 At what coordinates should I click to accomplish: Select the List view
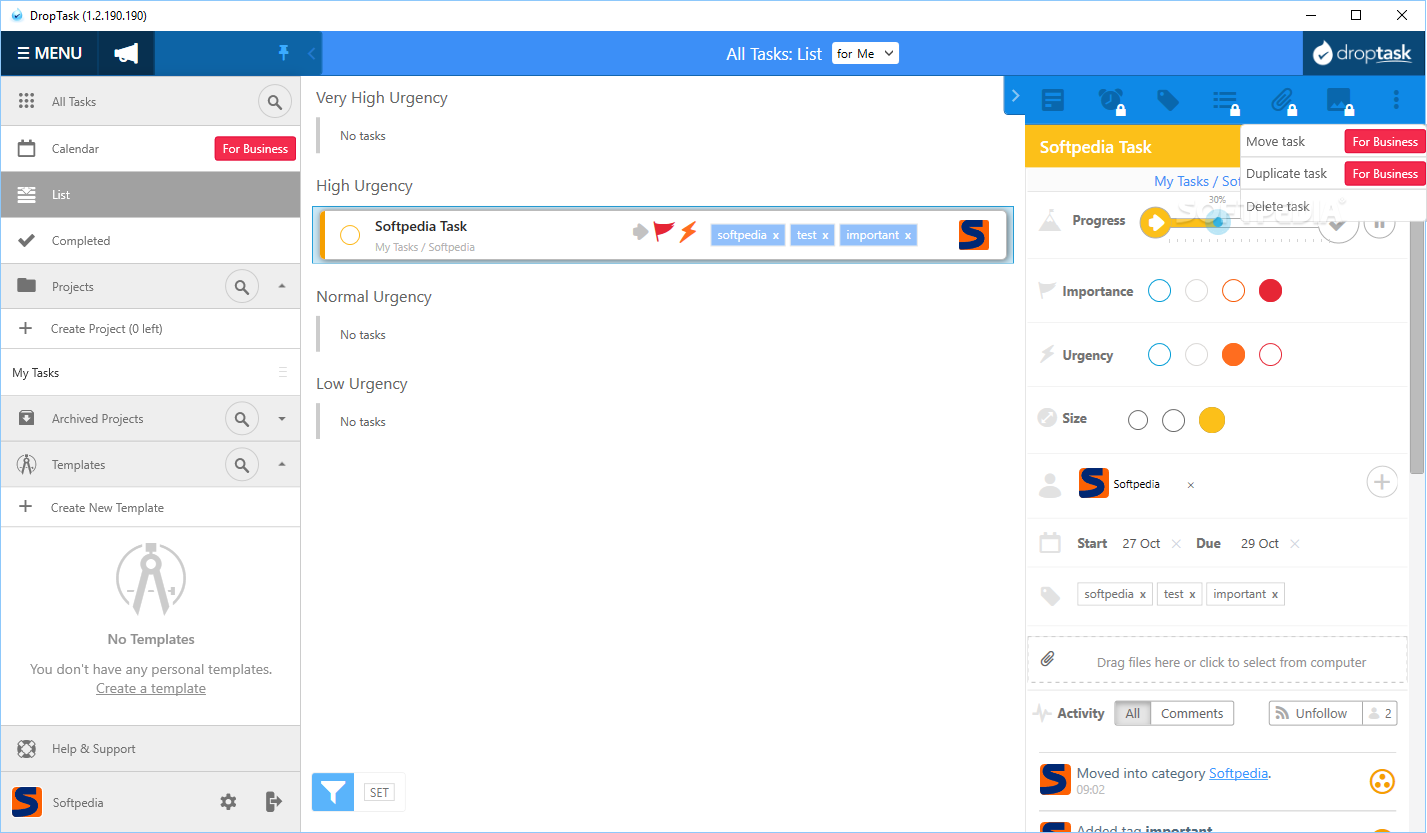tap(150, 195)
